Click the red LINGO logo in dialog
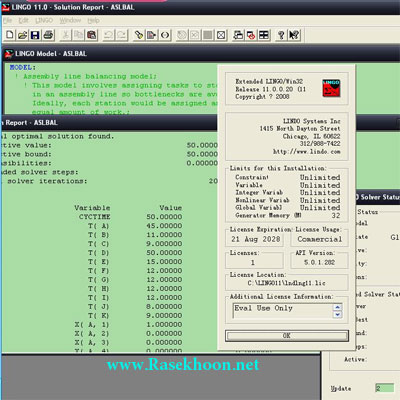The width and height of the screenshot is (400, 400). 331,88
